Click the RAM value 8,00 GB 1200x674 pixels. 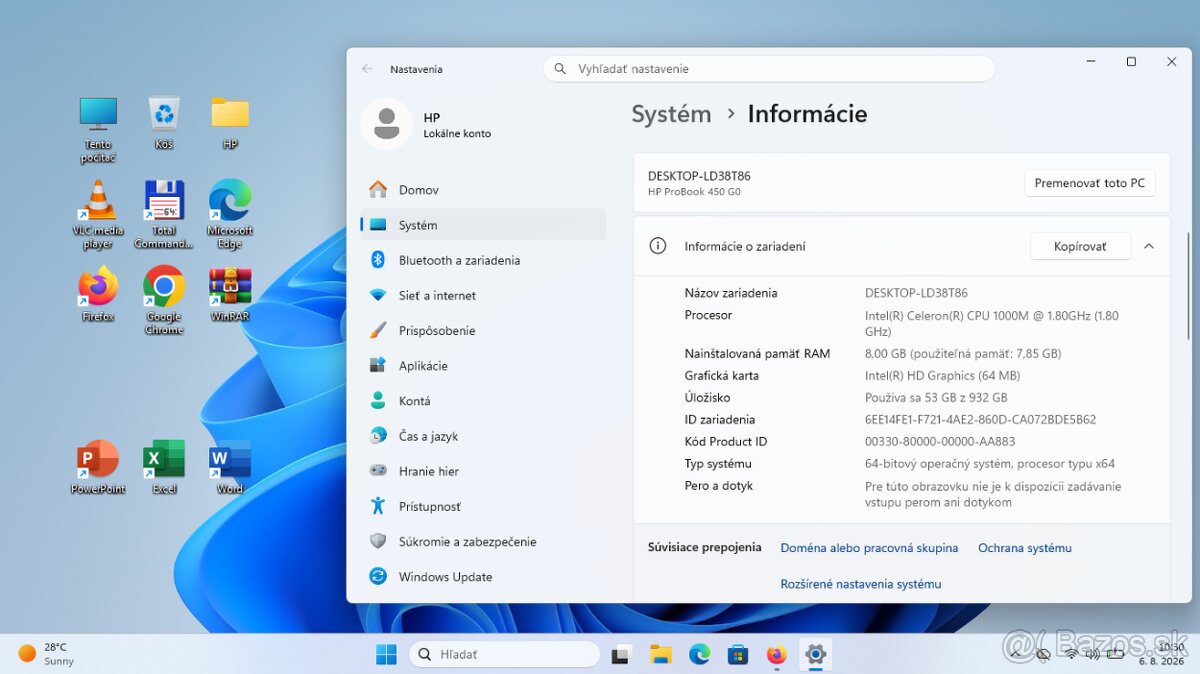(963, 354)
